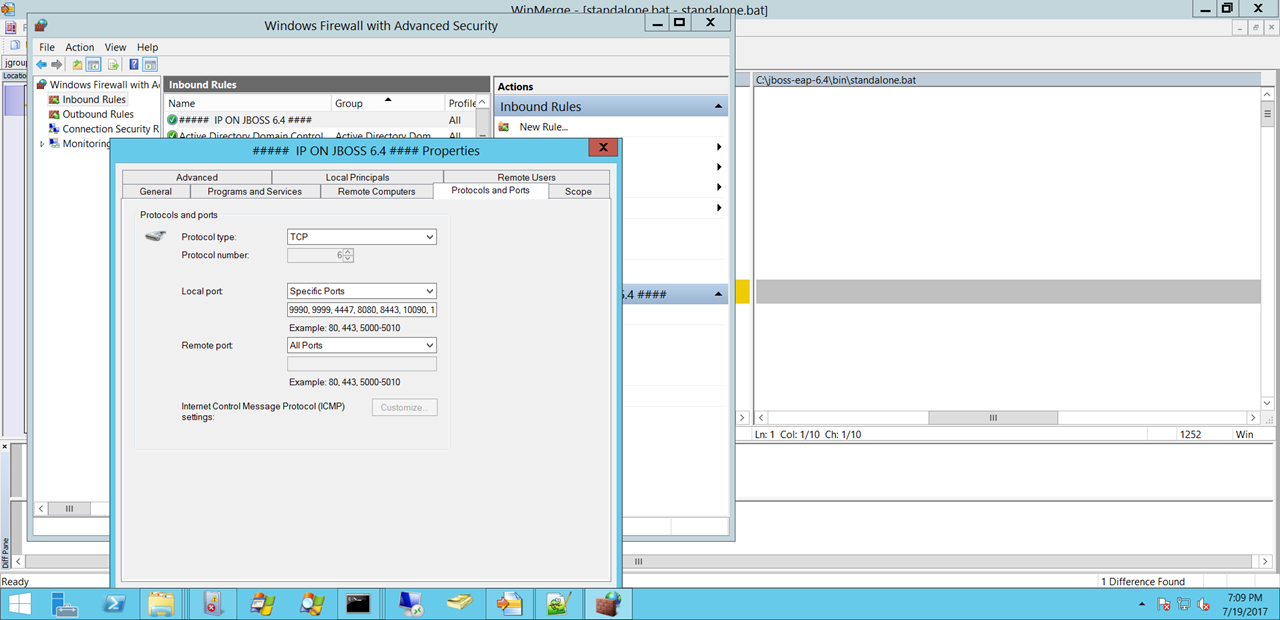Click the network icon in the system tray
The width and height of the screenshot is (1280, 620).
click(1184, 604)
